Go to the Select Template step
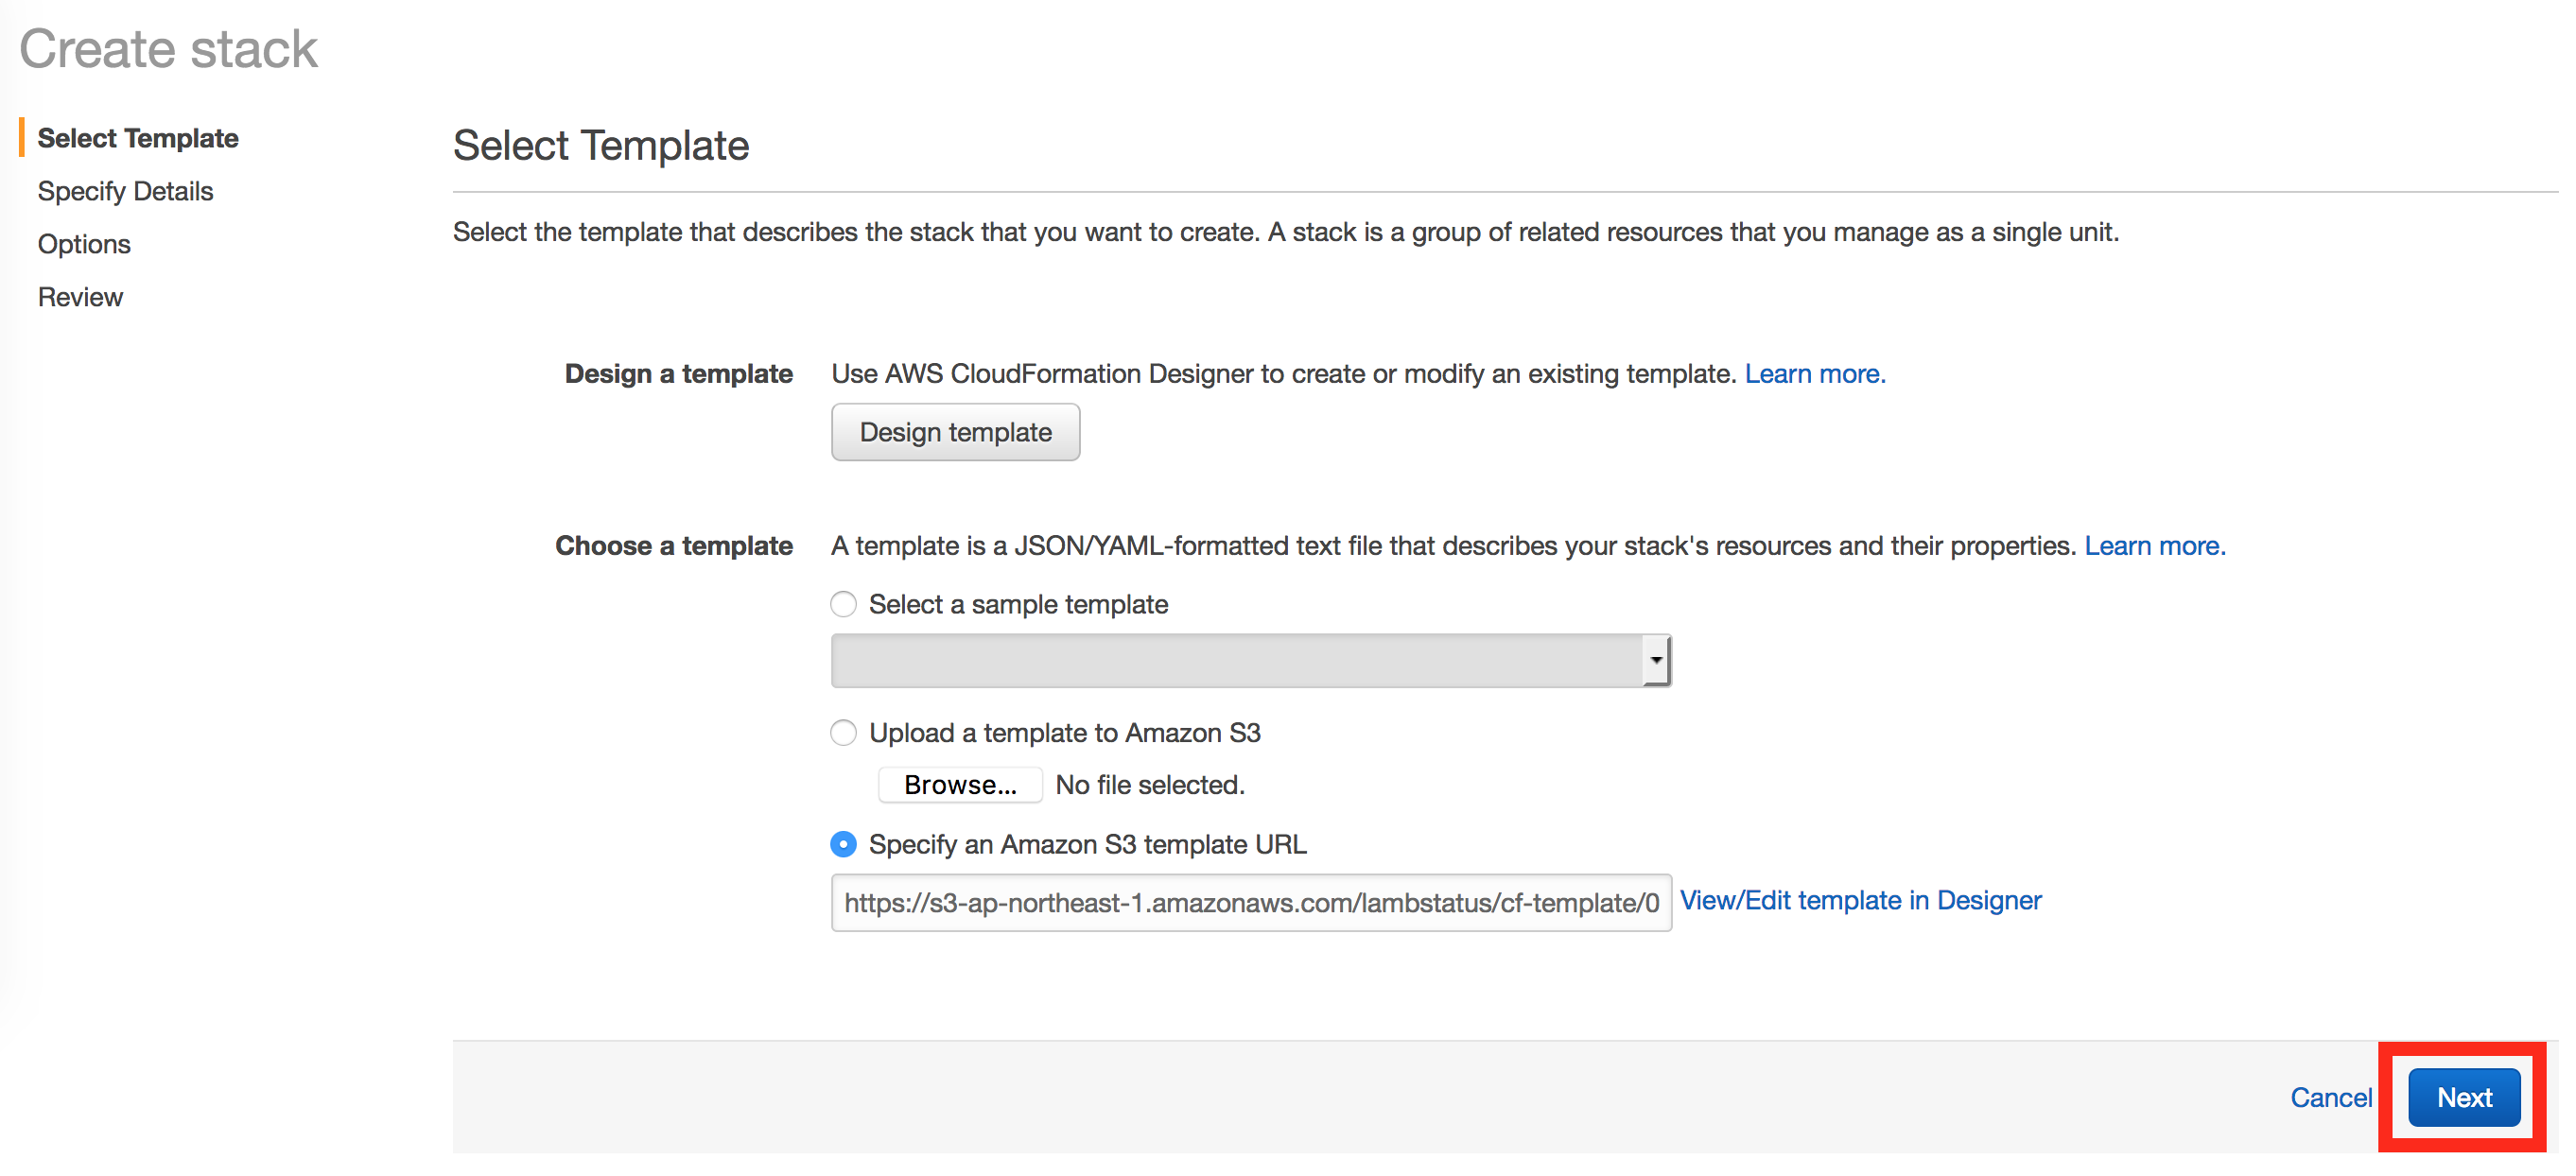The height and width of the screenshot is (1176, 2576). [x=138, y=138]
